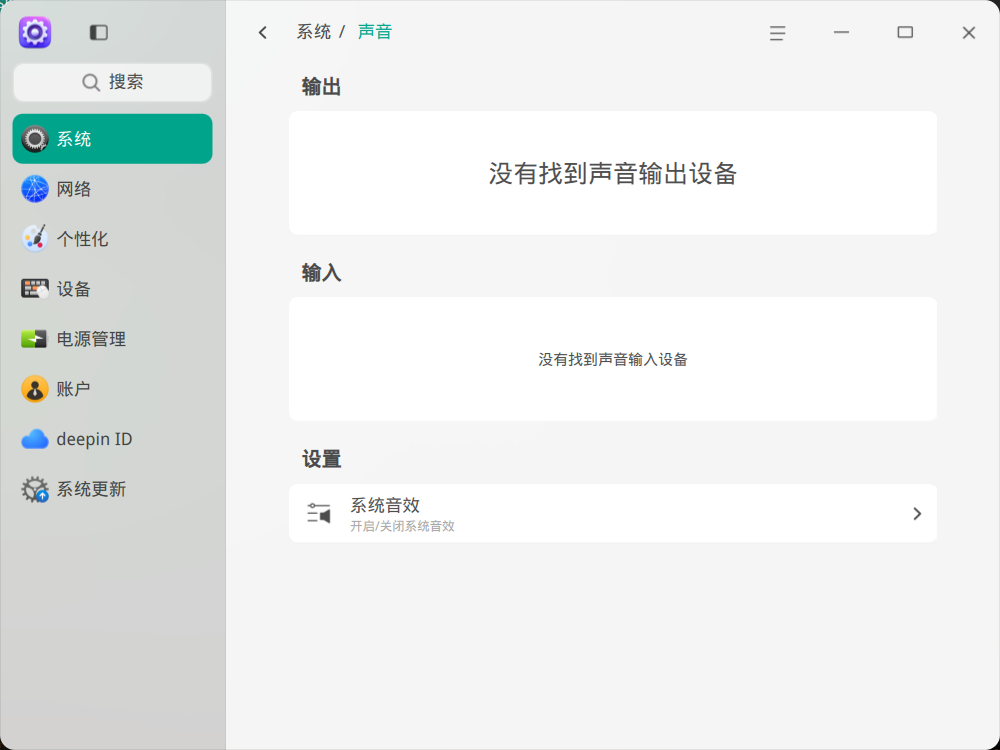Open the hamburger main menu

click(777, 33)
